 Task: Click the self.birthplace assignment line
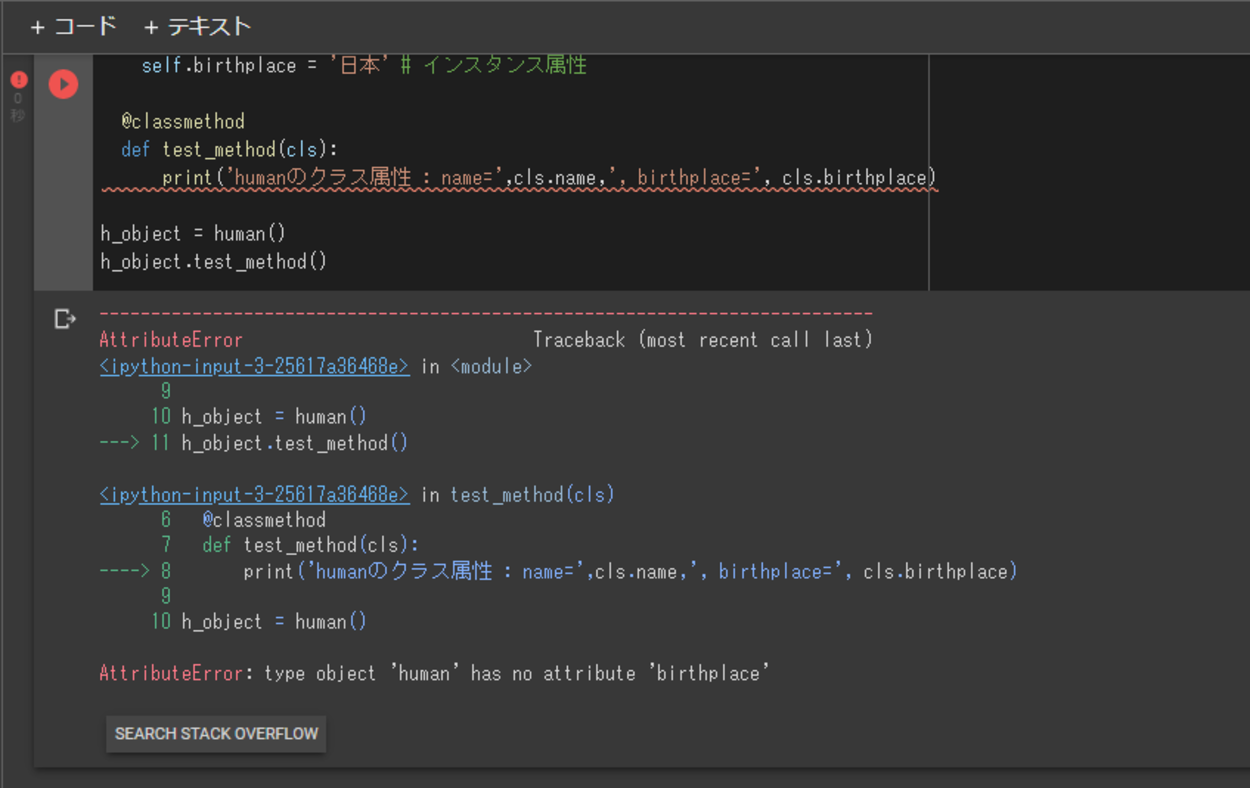tap(364, 66)
